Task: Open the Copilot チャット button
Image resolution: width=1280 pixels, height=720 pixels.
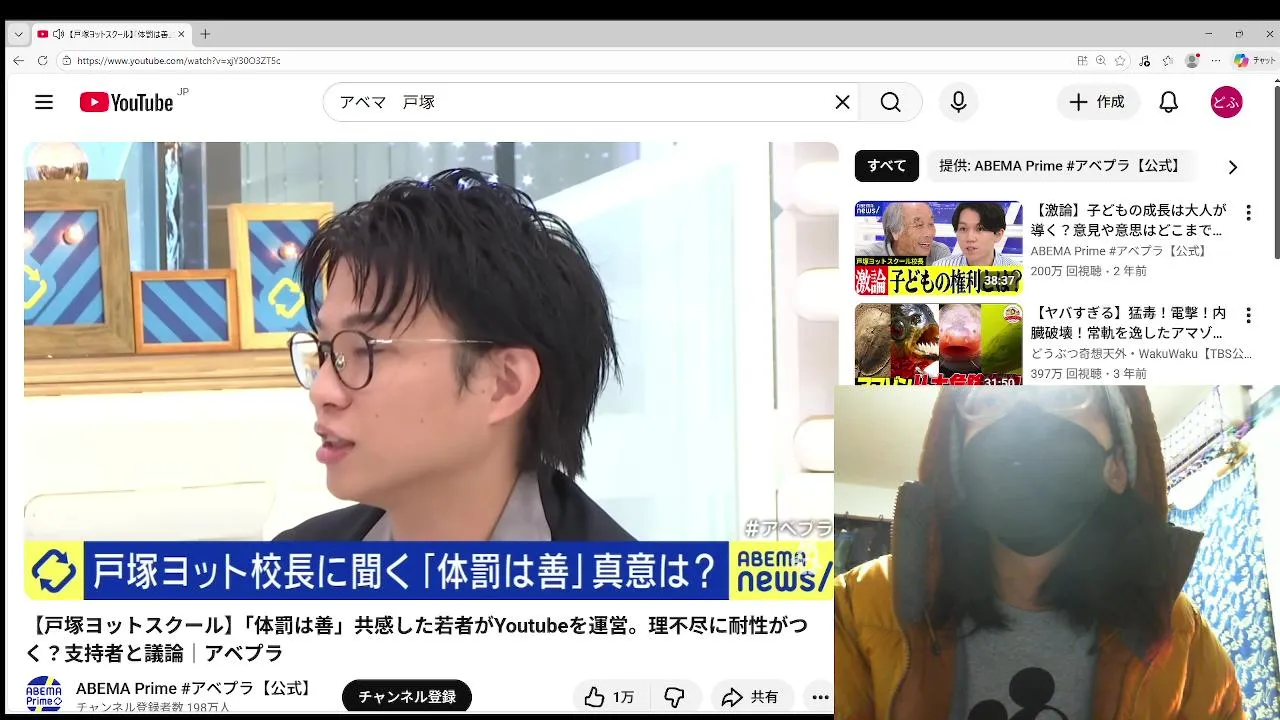Action: click(1254, 60)
